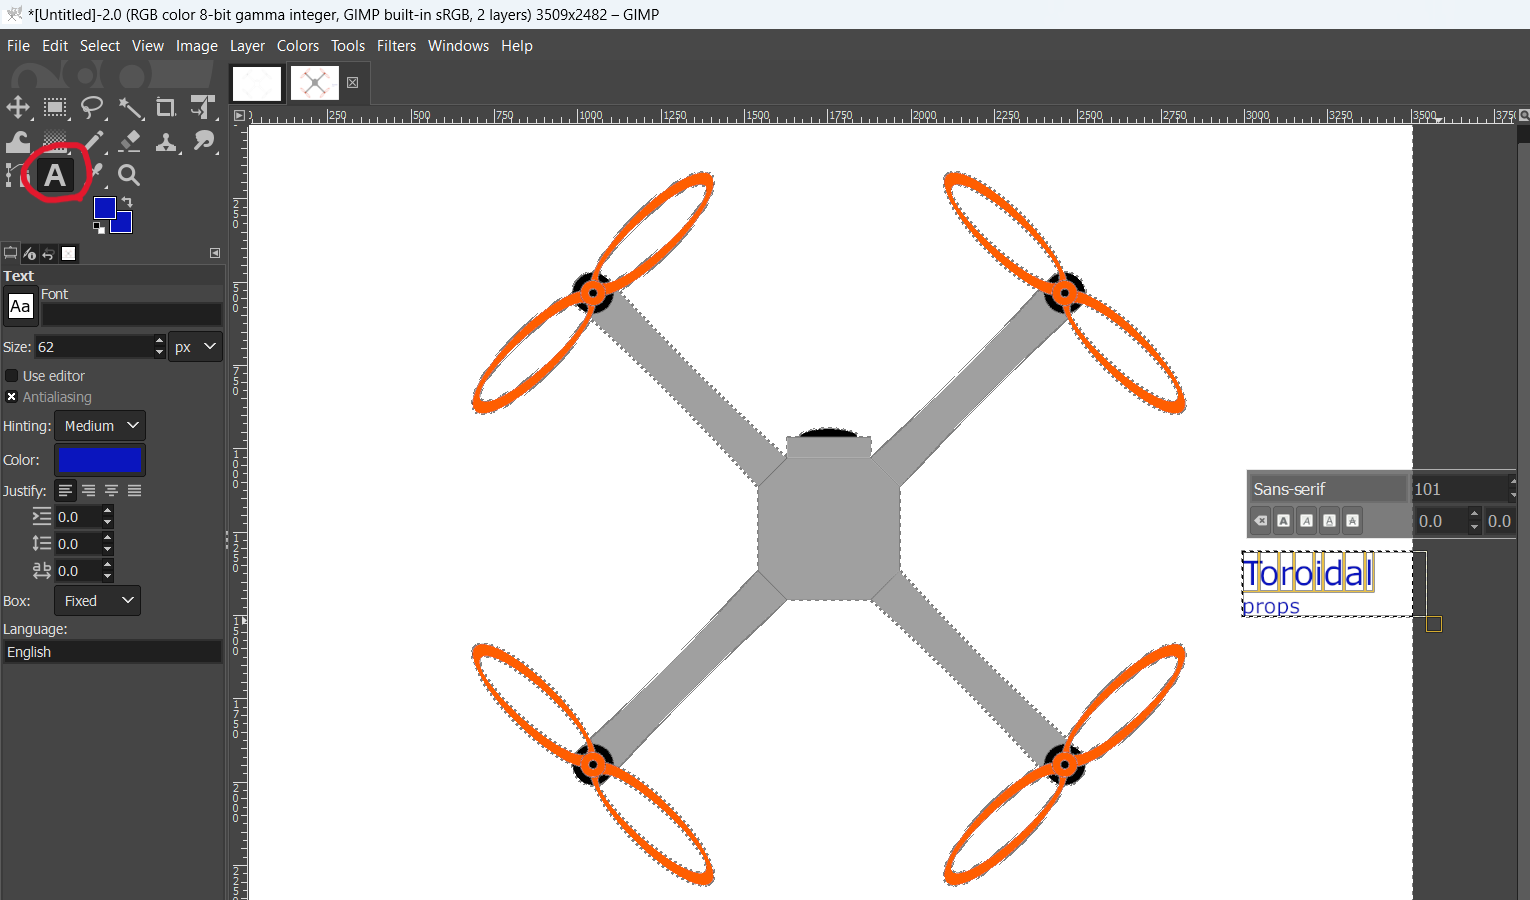Open the Help menu

click(x=517, y=46)
